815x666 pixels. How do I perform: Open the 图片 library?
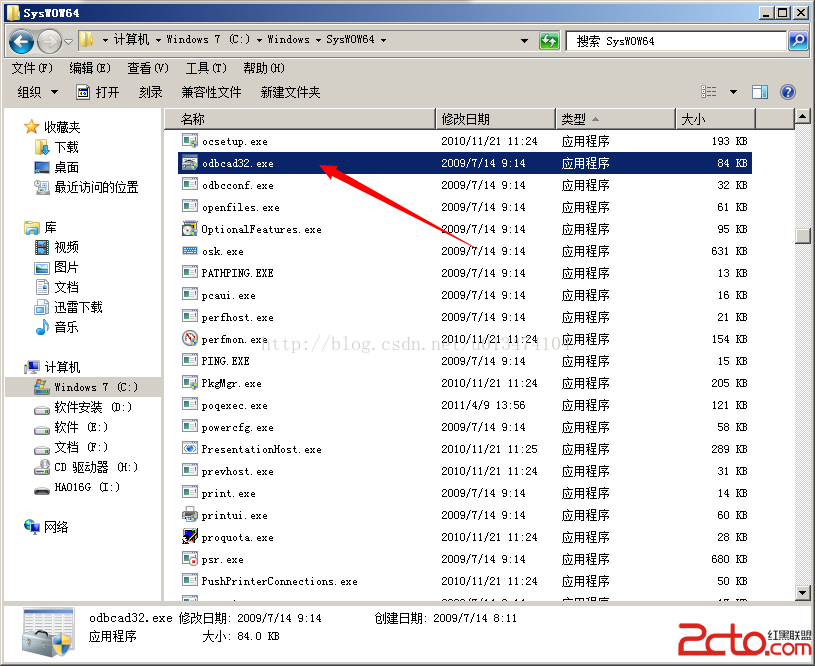point(57,267)
